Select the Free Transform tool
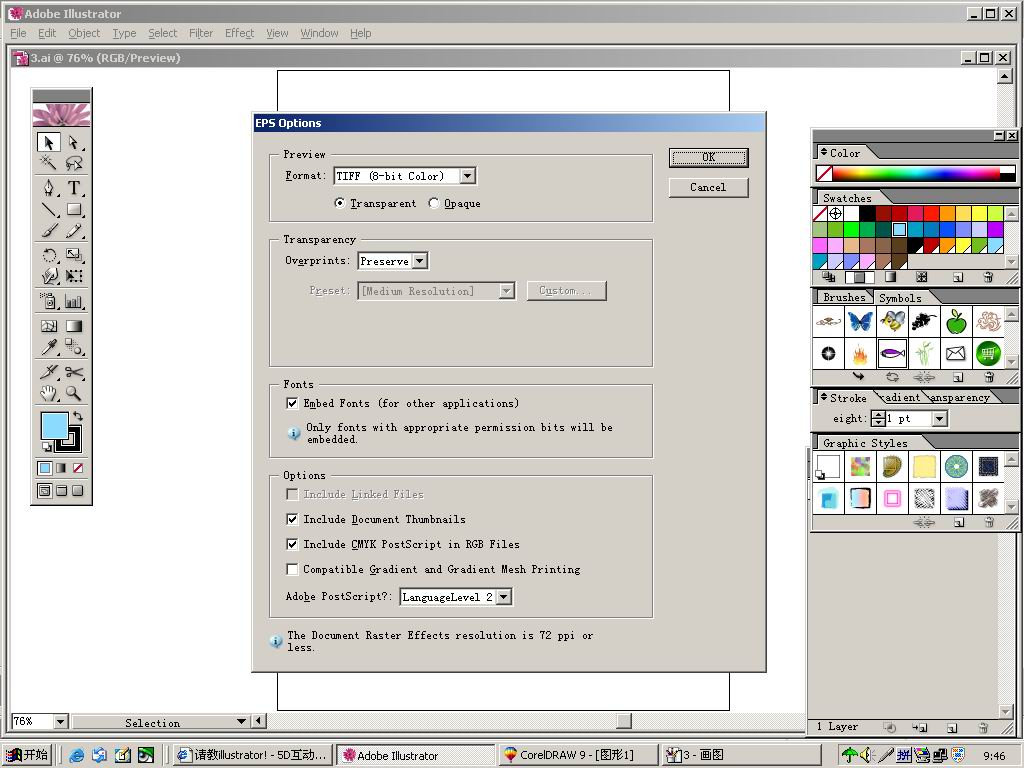Screen dimensions: 1024x768 (x=74, y=276)
